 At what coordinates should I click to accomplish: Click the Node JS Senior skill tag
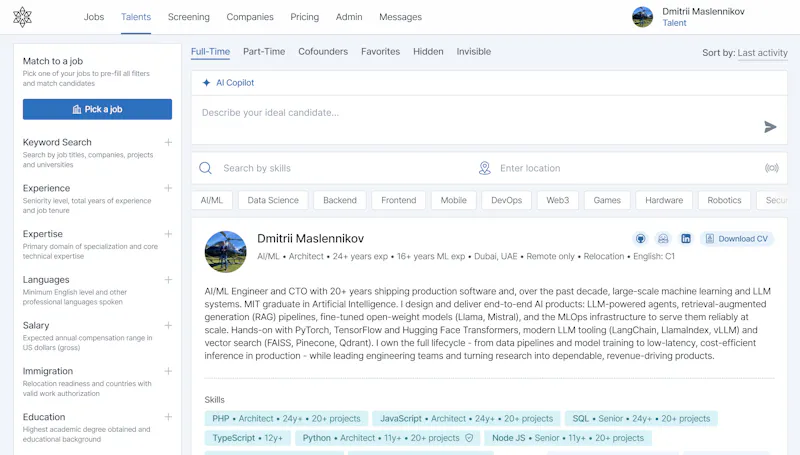click(568, 438)
